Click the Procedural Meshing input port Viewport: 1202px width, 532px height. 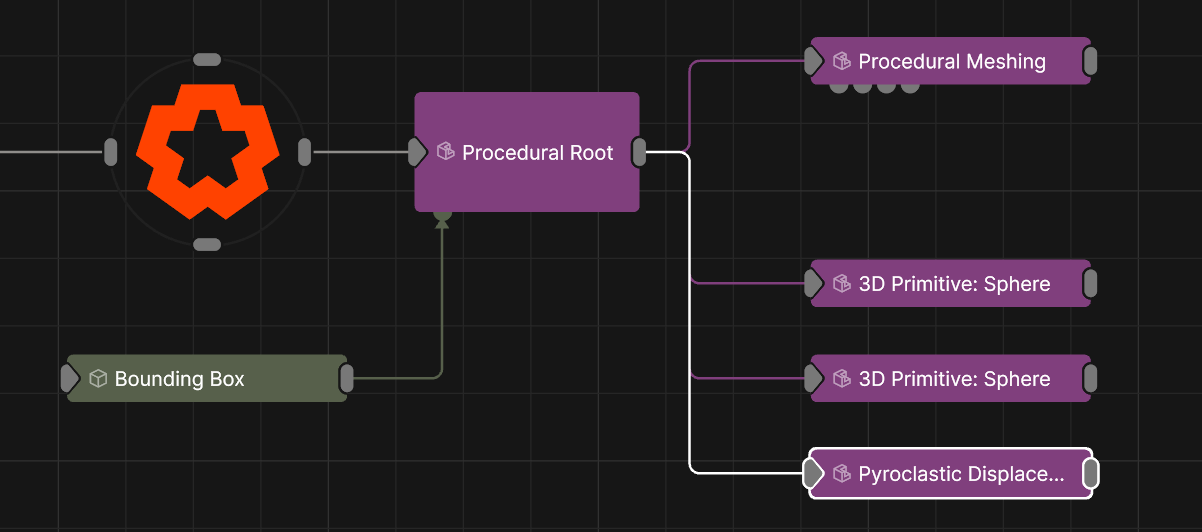point(814,61)
